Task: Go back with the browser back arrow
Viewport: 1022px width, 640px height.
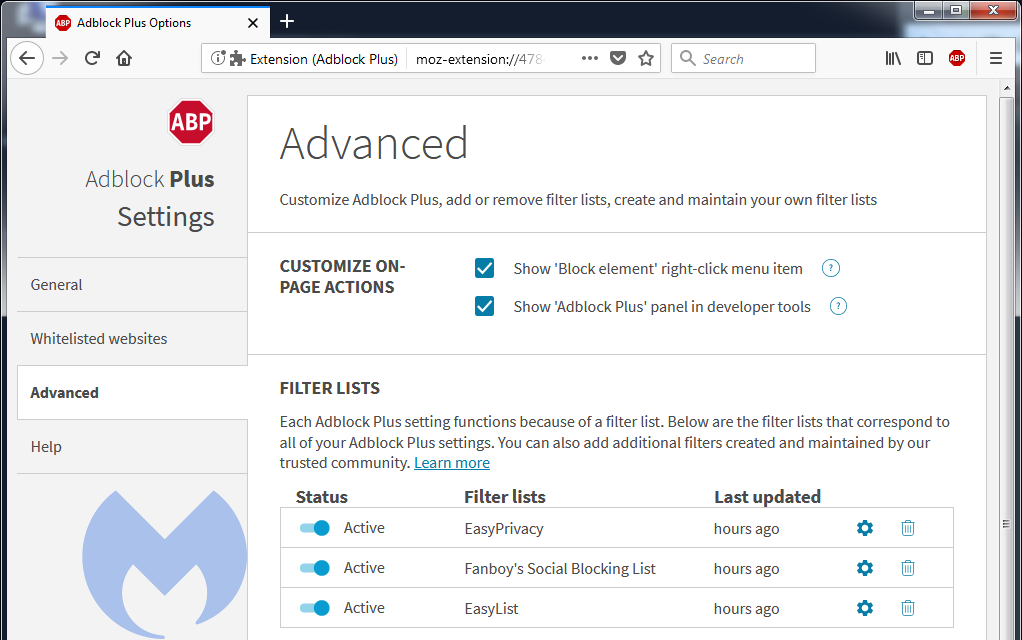Action: (x=27, y=59)
